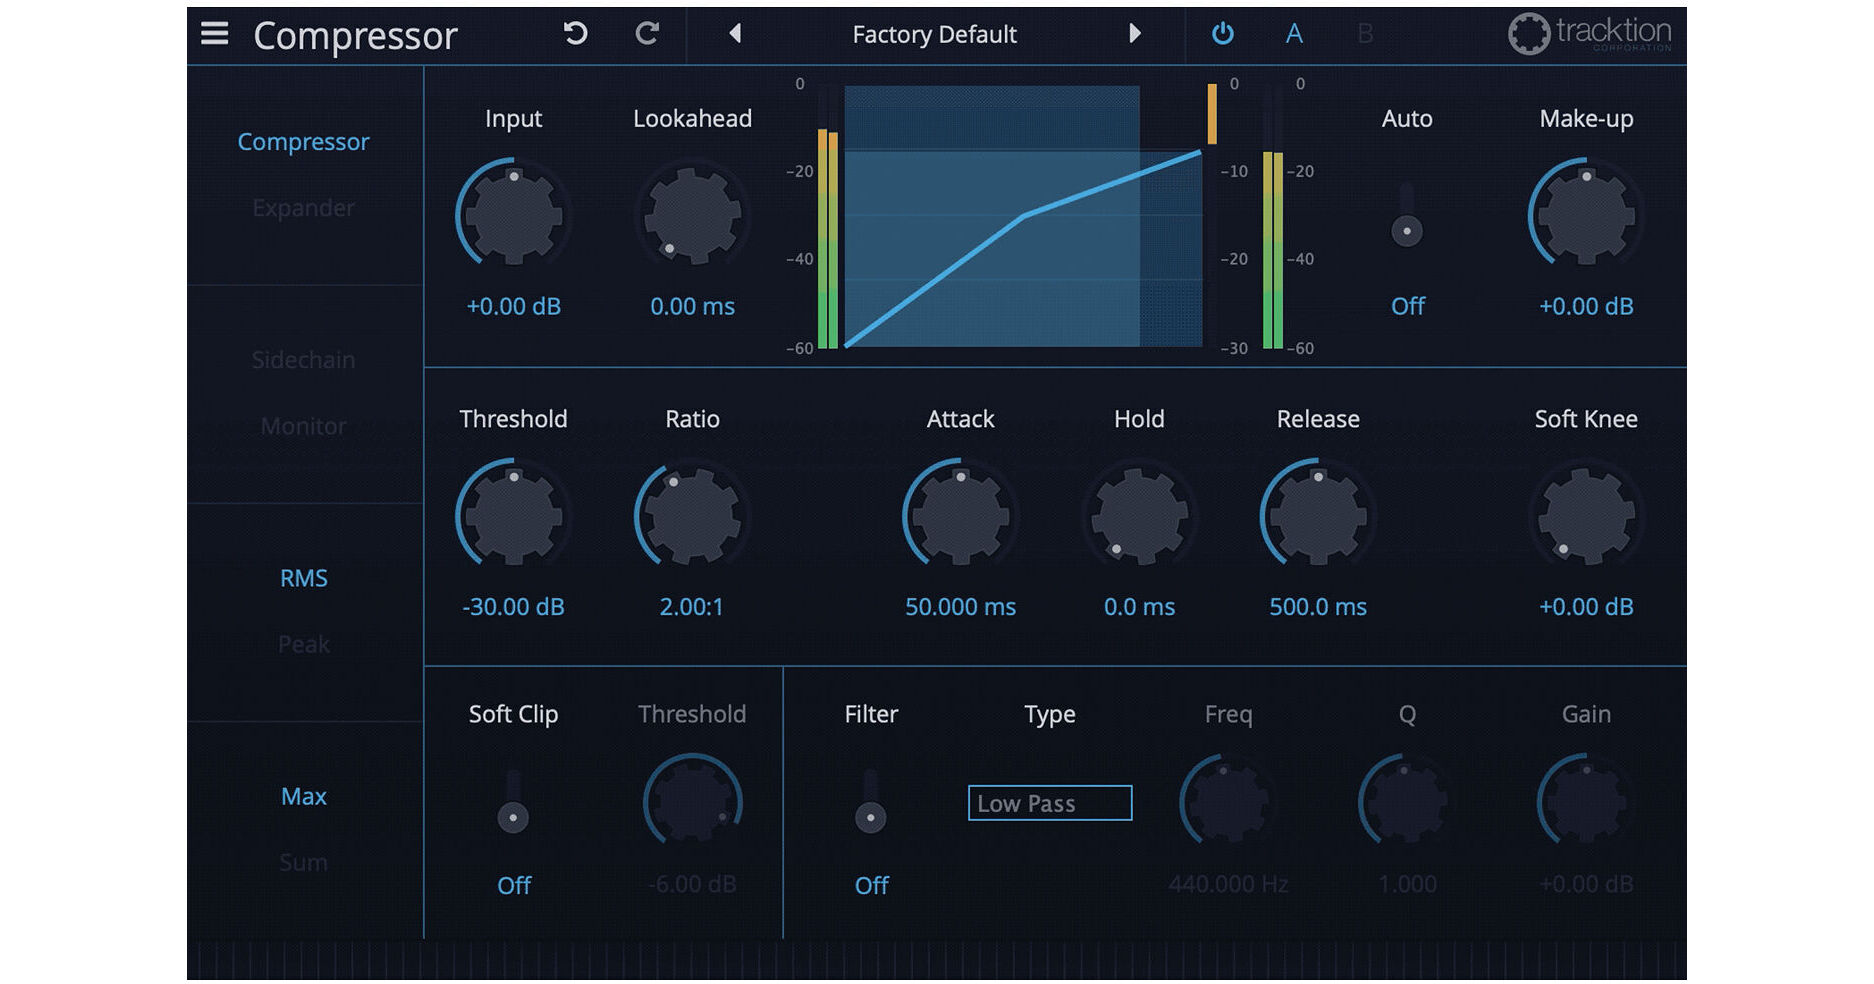Viewport: 1874px width, 984px height.
Task: Open the Factory Default preset selector
Action: point(934,33)
